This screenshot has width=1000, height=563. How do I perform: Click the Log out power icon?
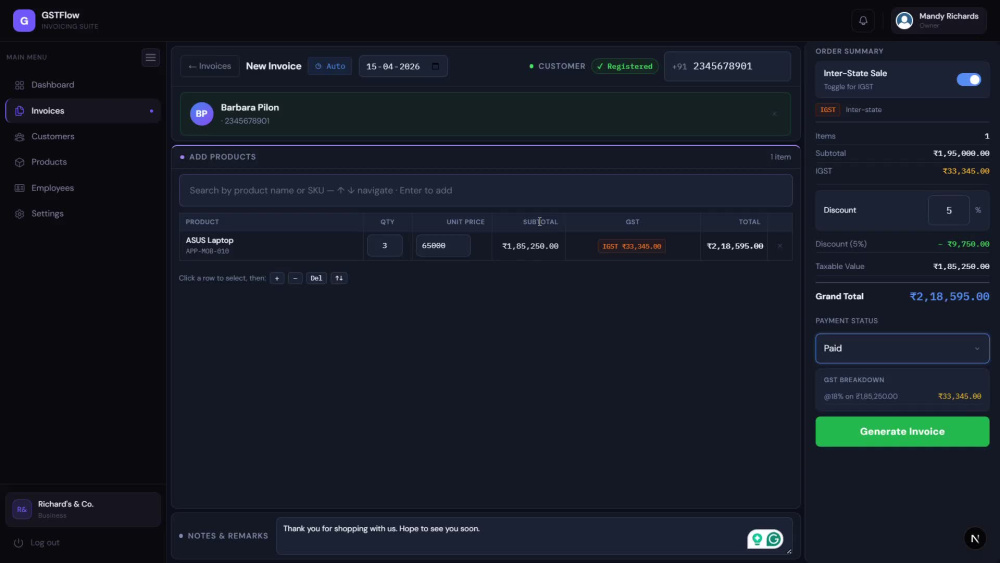point(18,543)
